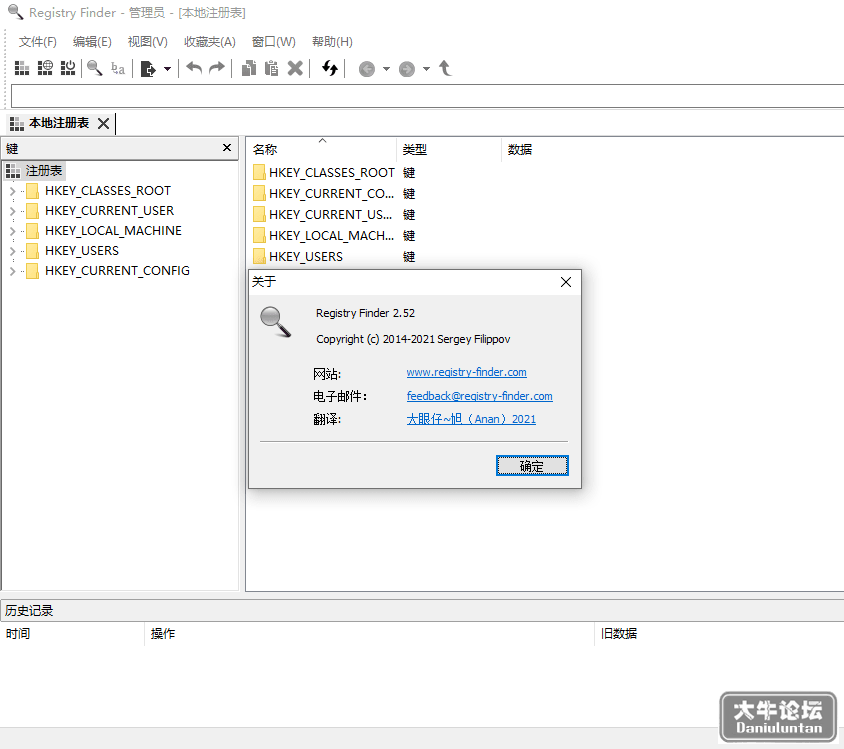Screen dimensions: 844x749
Task: Open the www.registry-finder.com link
Action: coord(466,372)
